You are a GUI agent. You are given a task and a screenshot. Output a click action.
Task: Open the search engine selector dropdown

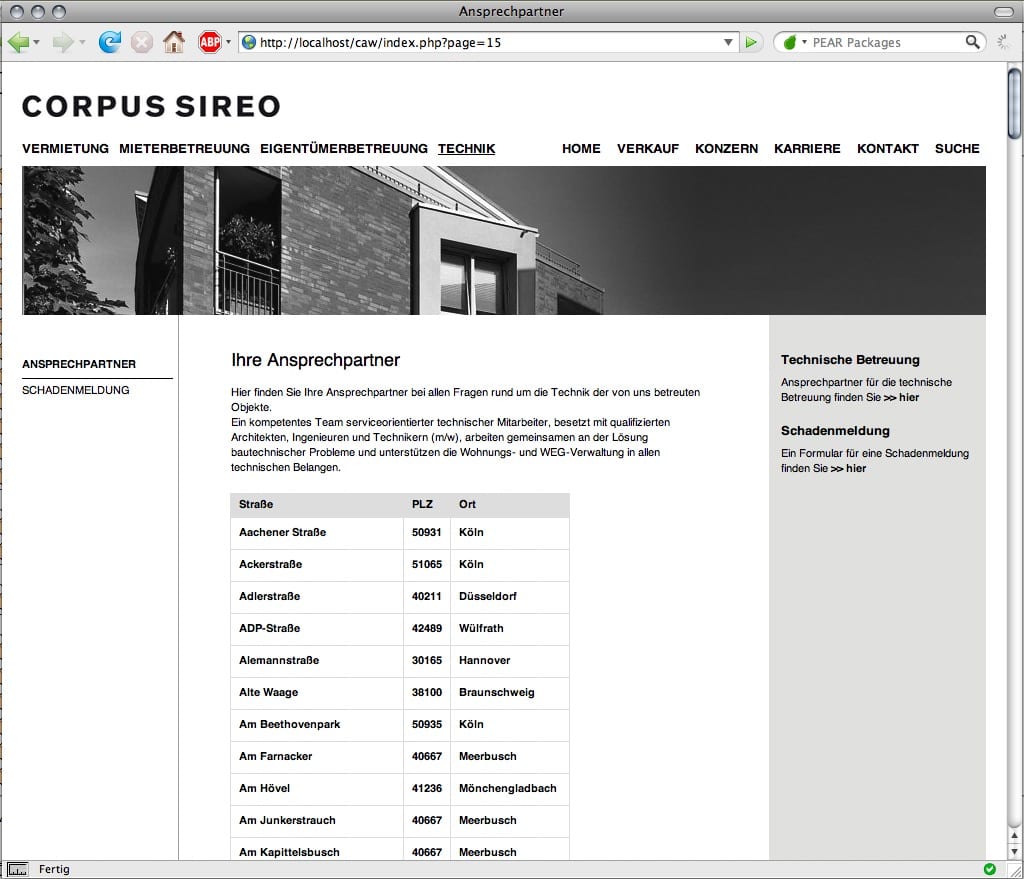point(793,42)
